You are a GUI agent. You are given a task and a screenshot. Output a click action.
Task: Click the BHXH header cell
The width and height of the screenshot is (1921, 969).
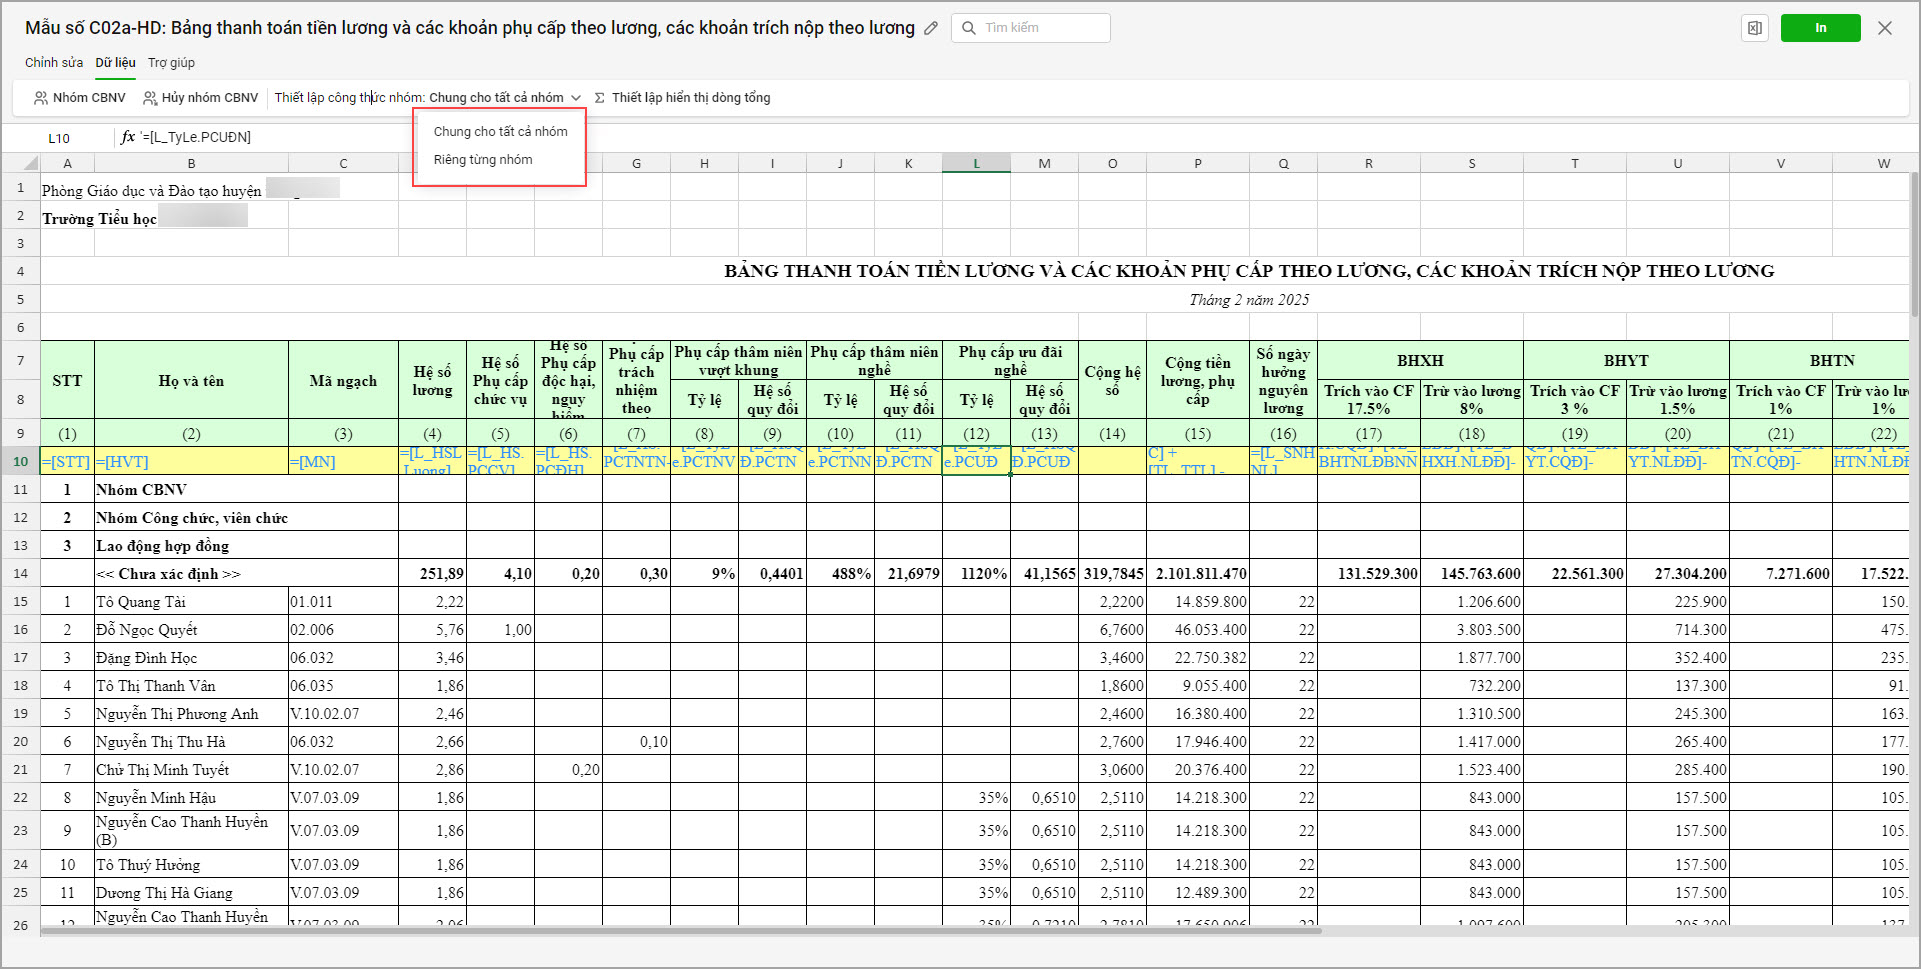click(1420, 361)
